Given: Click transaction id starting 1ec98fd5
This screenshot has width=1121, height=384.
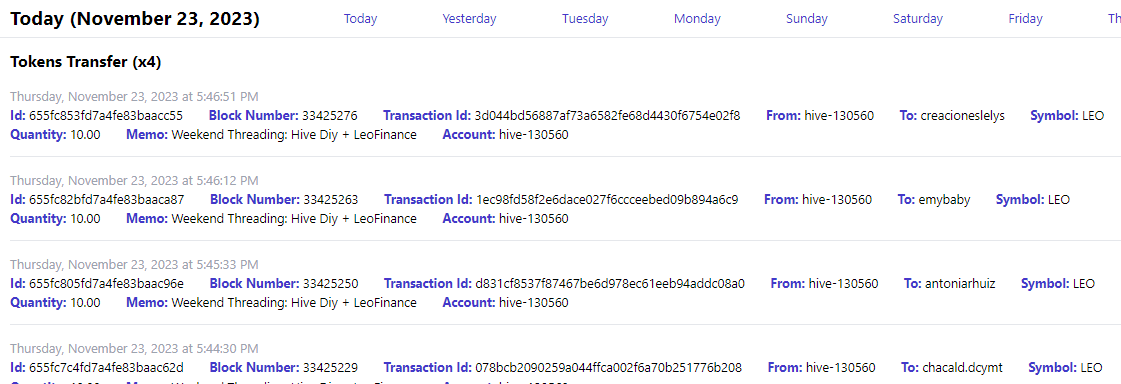Looking at the screenshot, I should click(x=607, y=200).
